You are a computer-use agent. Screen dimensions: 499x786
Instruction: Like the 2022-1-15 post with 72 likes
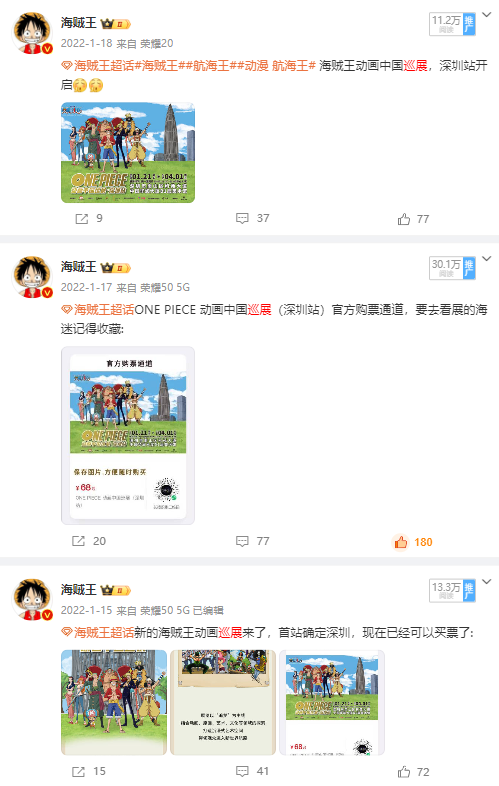pyautogui.click(x=404, y=772)
